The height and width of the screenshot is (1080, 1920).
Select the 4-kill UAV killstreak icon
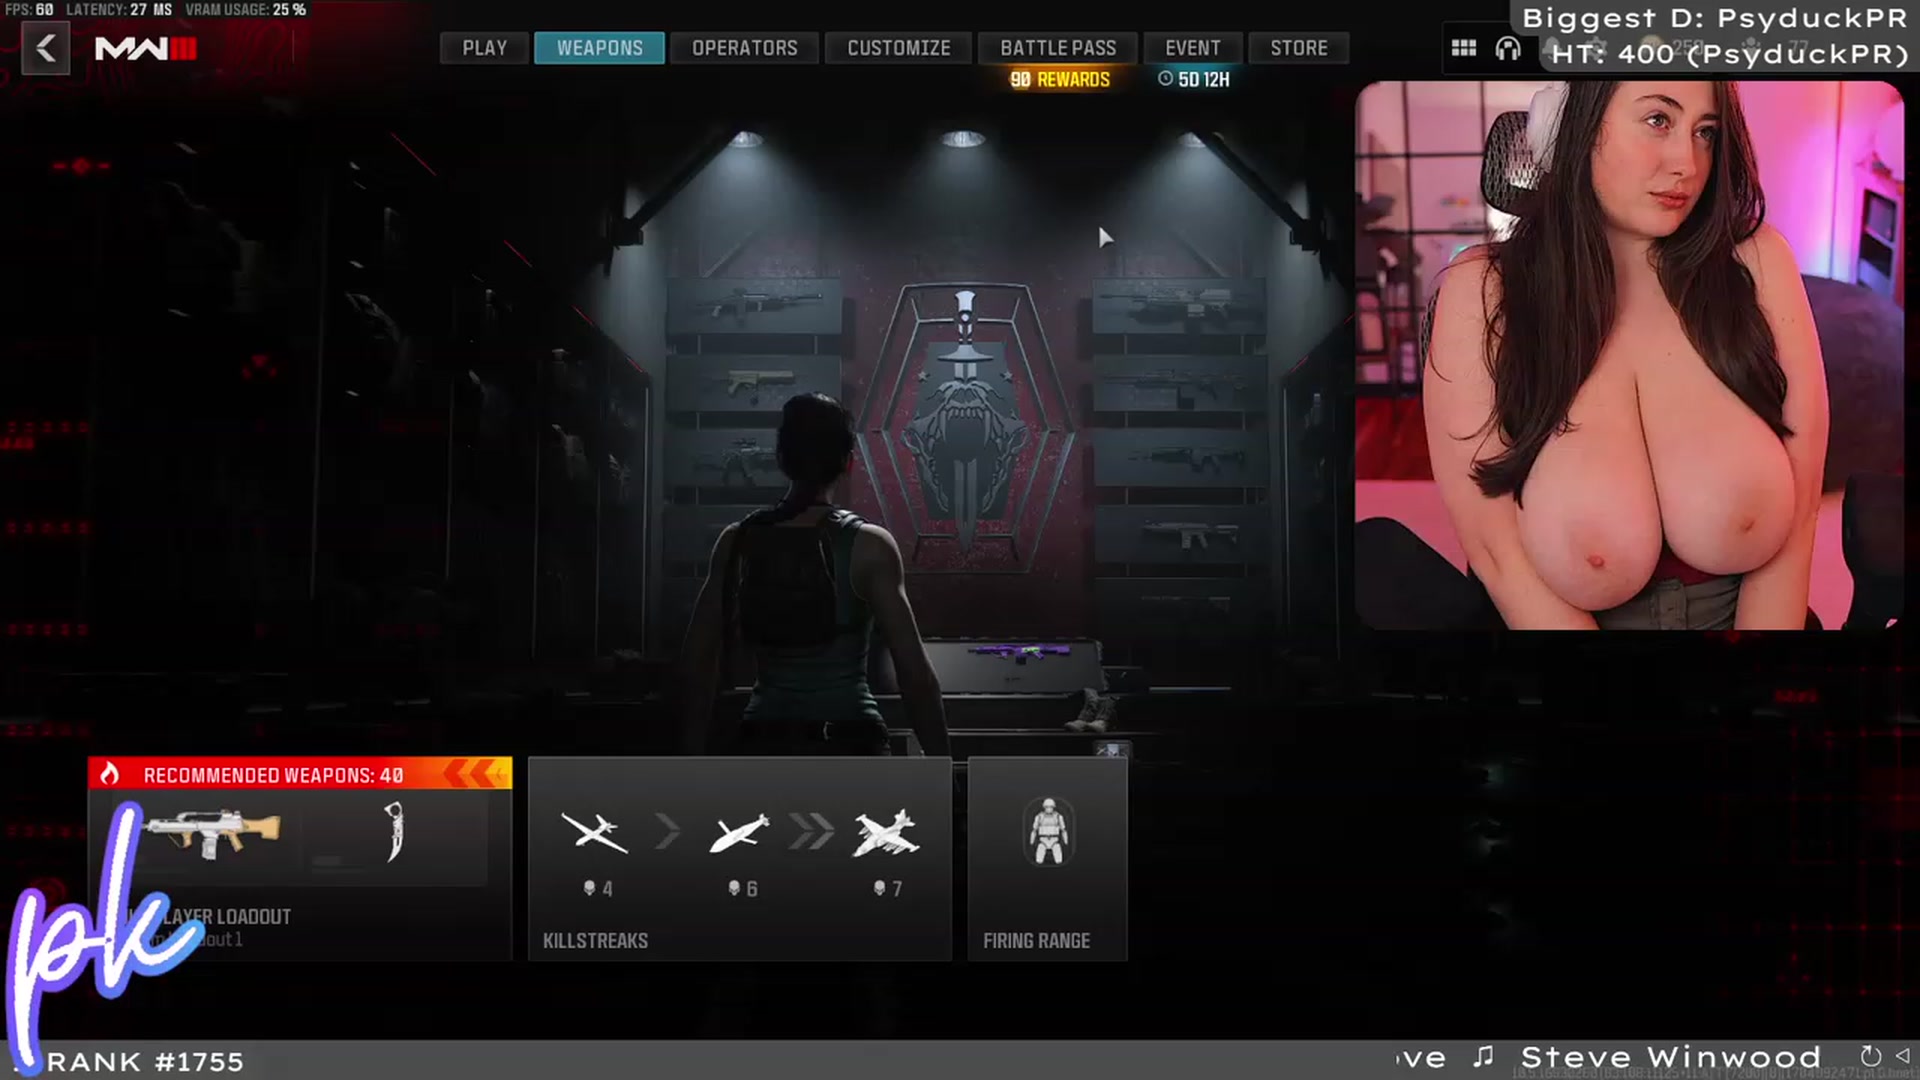[x=595, y=833]
